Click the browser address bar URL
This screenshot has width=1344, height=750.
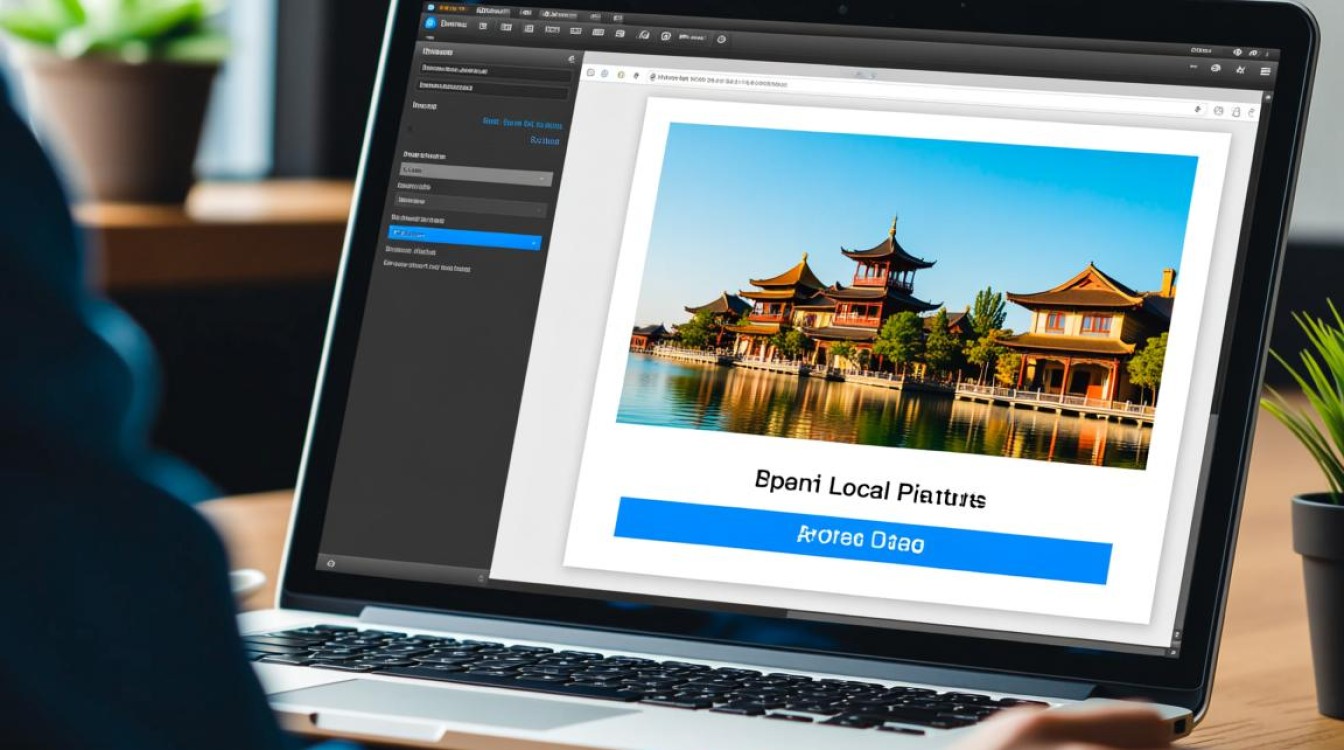point(720,78)
